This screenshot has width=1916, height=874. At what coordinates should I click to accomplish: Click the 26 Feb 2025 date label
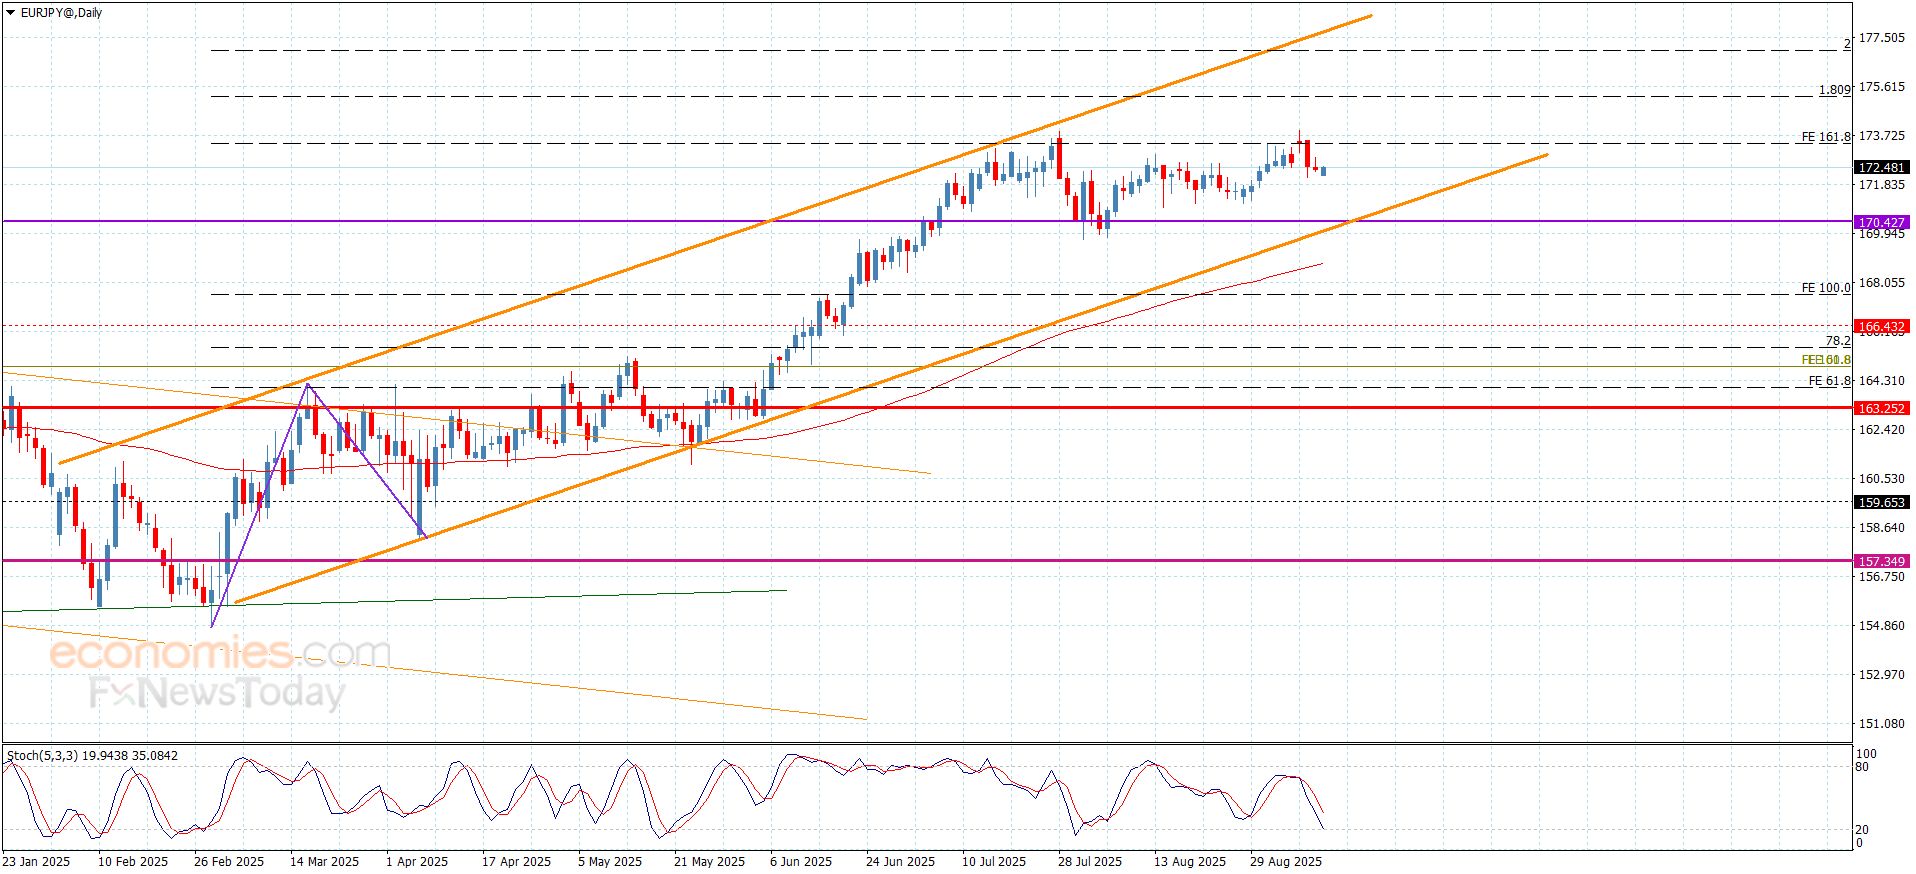click(x=229, y=862)
